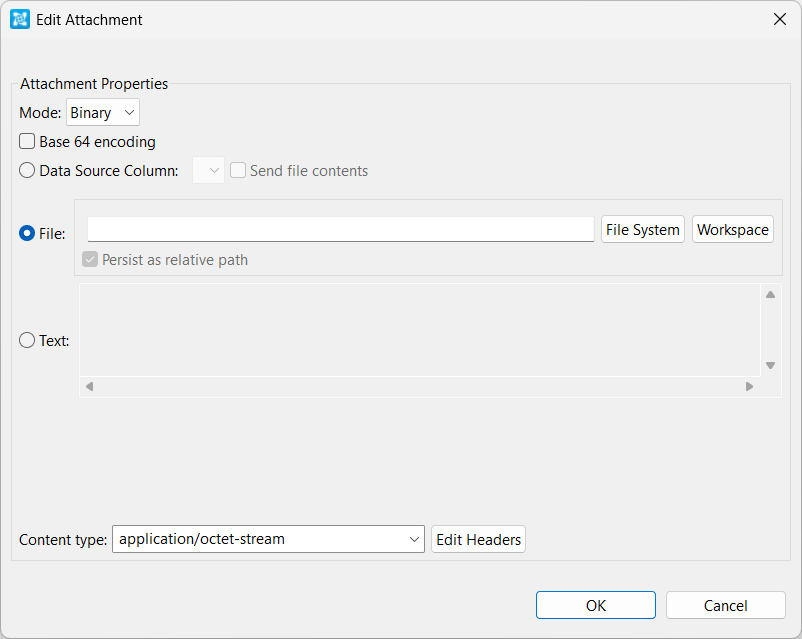Screen dimensions: 802x639
Task: Open the Mode dropdown showing Binary
Action: tap(103, 112)
